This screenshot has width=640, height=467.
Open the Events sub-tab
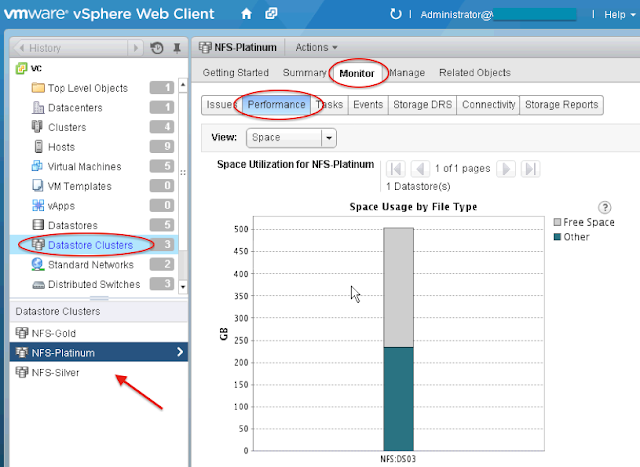point(368,105)
